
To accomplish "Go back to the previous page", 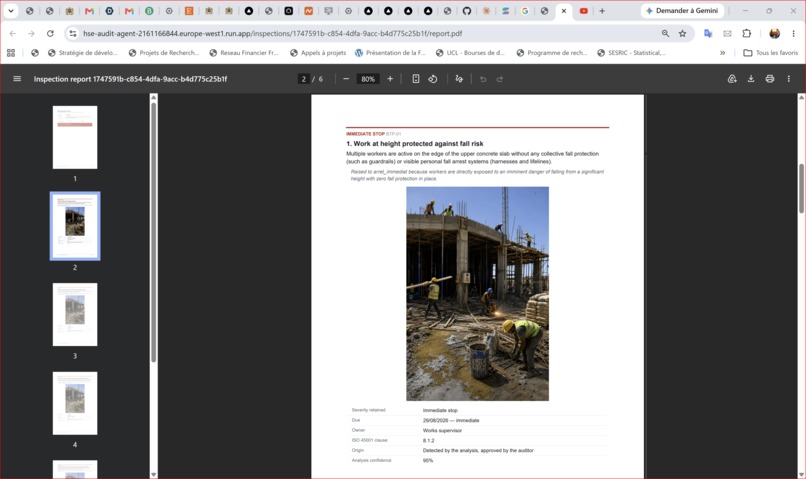I will pyautogui.click(x=13, y=33).
